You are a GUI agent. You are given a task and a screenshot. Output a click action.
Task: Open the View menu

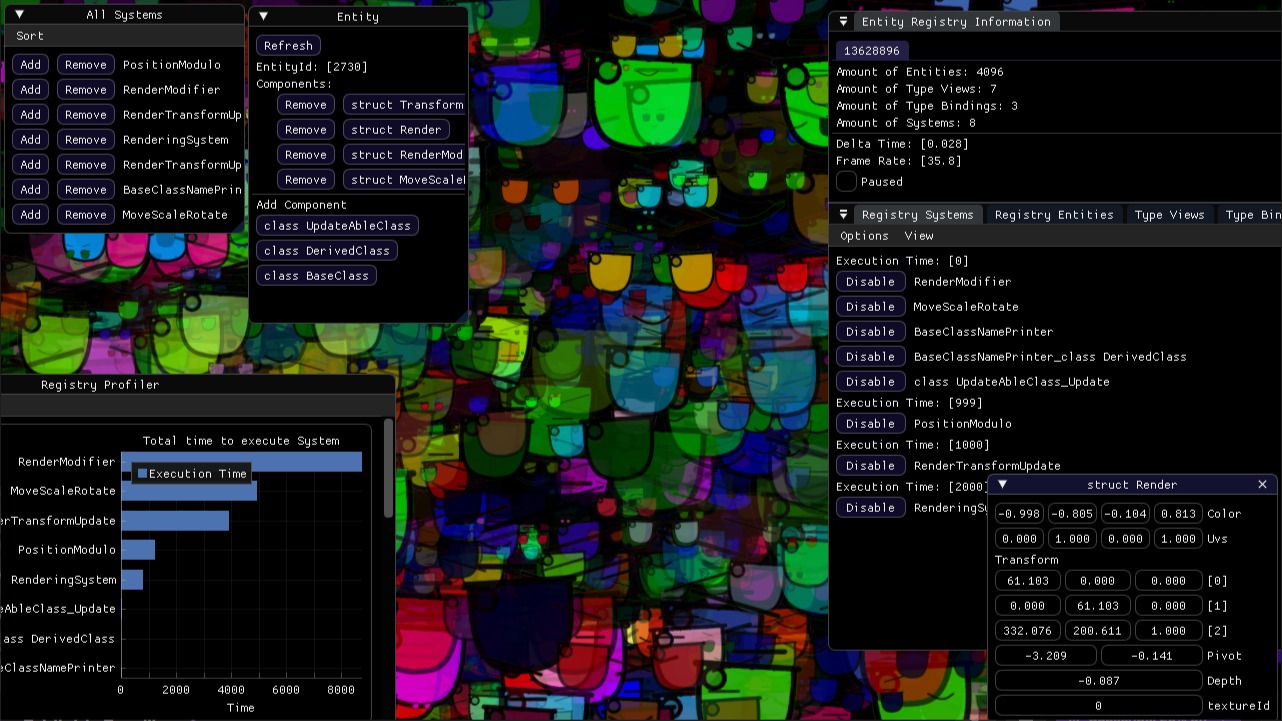[919, 236]
